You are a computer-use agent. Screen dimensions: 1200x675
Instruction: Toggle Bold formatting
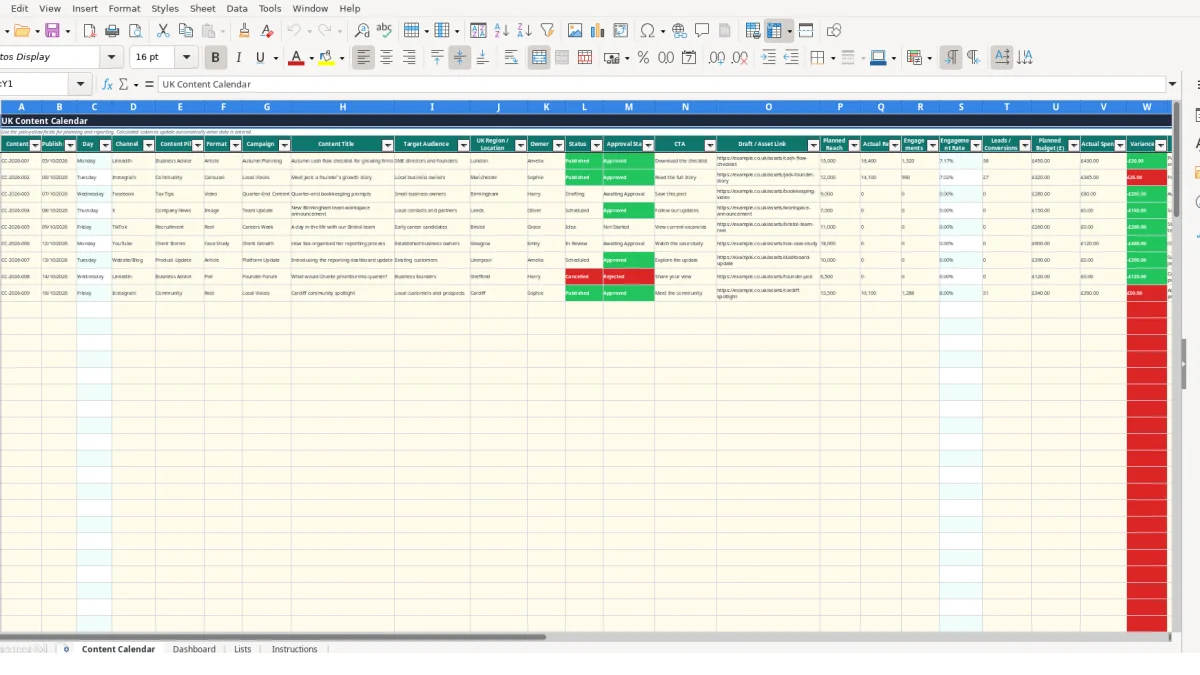(x=215, y=58)
